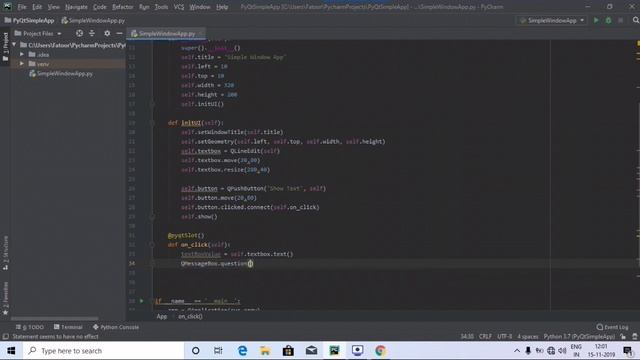This screenshot has width=640, height=360.
Task: Start debugging with the bug icon
Action: click(x=608, y=20)
